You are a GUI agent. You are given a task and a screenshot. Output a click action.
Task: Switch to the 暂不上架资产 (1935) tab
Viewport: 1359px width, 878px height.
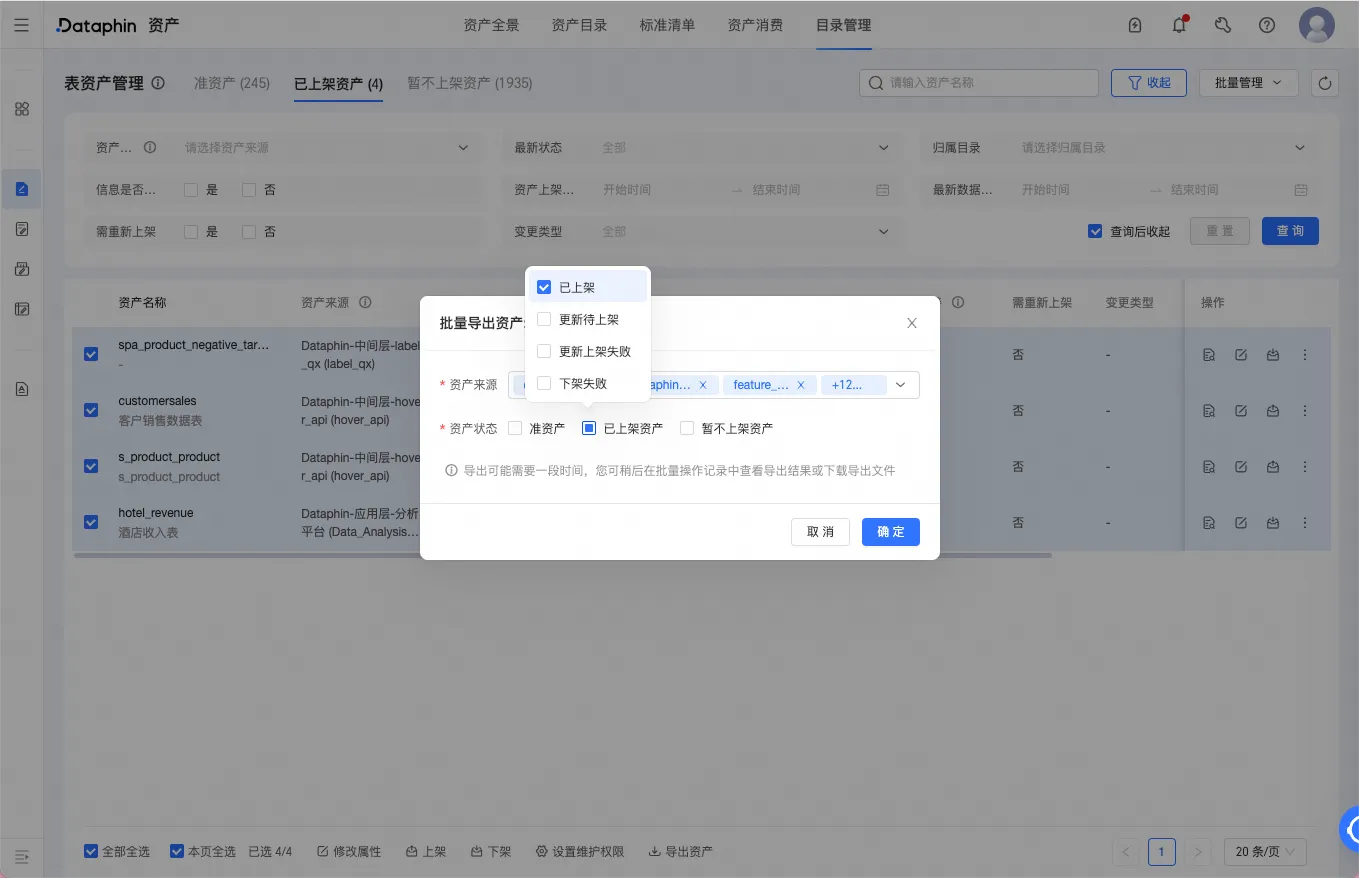tap(470, 83)
